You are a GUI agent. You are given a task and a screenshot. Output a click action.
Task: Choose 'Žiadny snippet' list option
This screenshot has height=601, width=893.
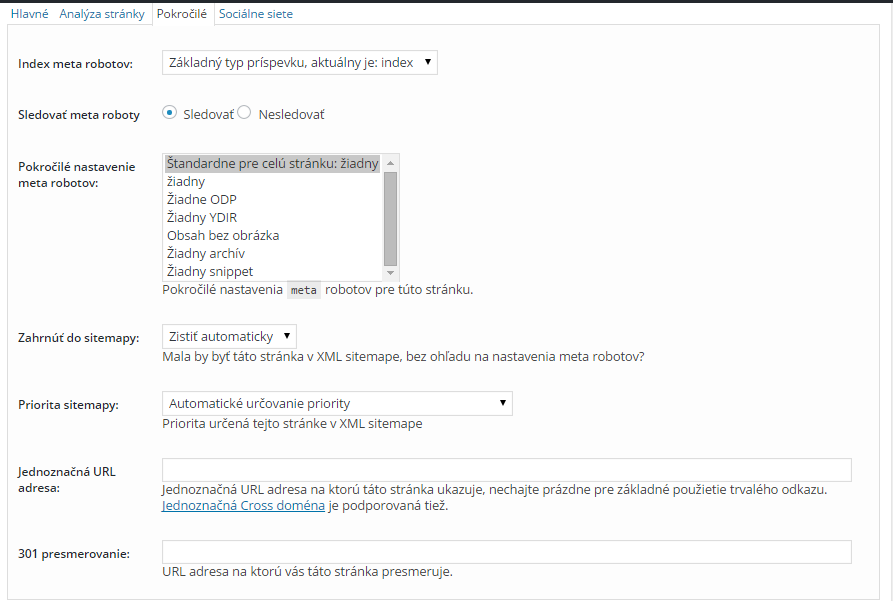(x=209, y=272)
